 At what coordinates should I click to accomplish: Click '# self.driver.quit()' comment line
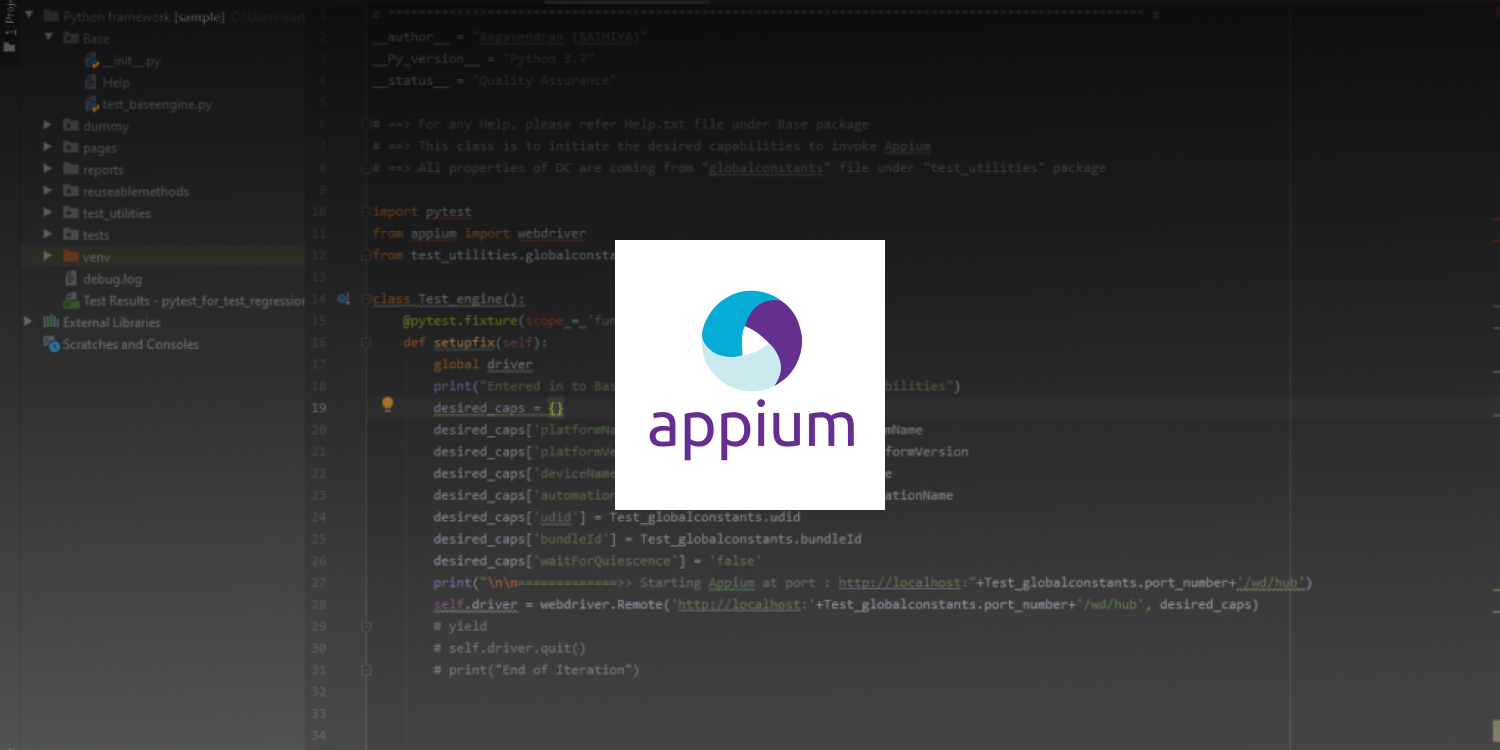(x=510, y=649)
